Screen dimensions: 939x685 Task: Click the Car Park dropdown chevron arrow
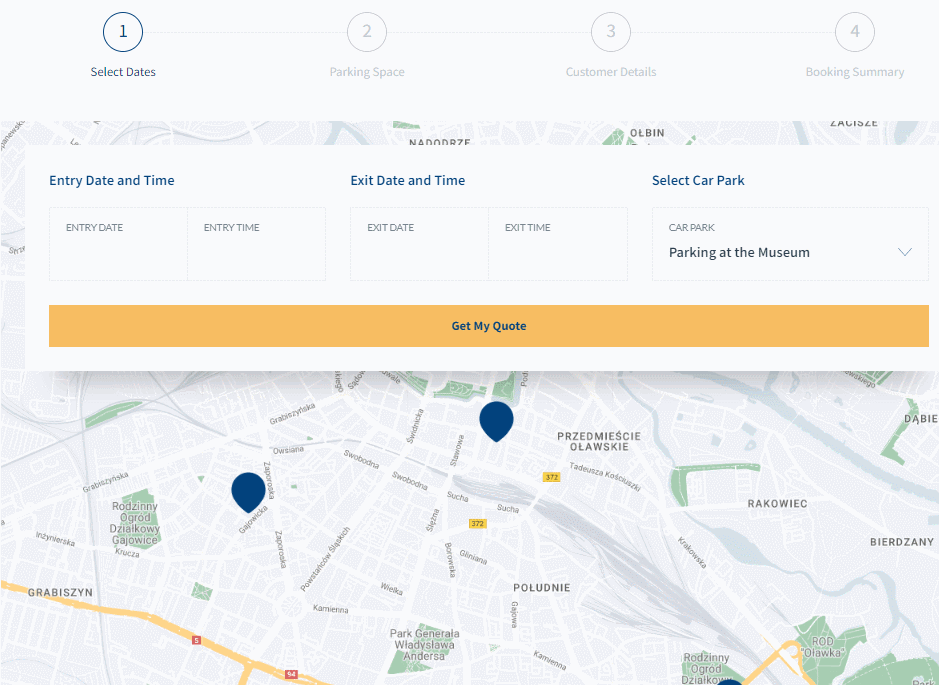click(905, 252)
